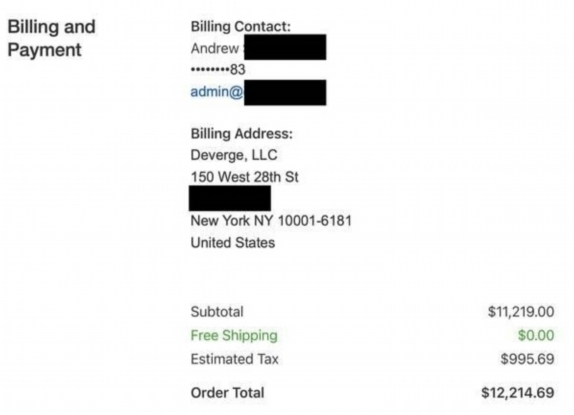The height and width of the screenshot is (415, 574).
Task: Click the Order Total label
Action: (x=227, y=393)
